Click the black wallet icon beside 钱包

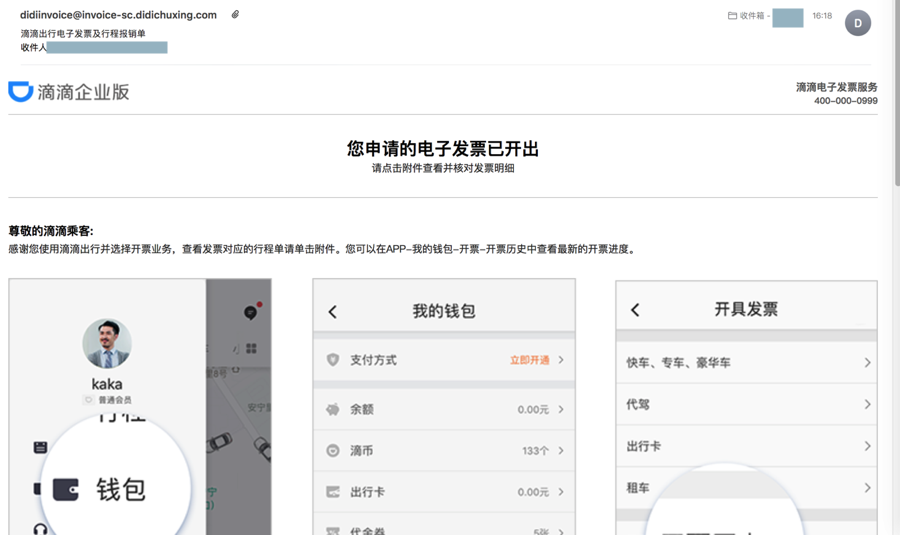[65, 490]
